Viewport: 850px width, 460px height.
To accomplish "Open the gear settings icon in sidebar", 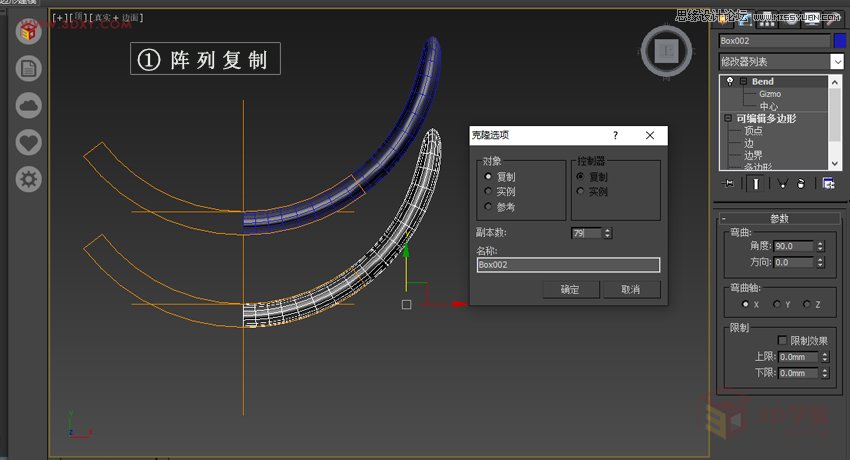I will 29,179.
